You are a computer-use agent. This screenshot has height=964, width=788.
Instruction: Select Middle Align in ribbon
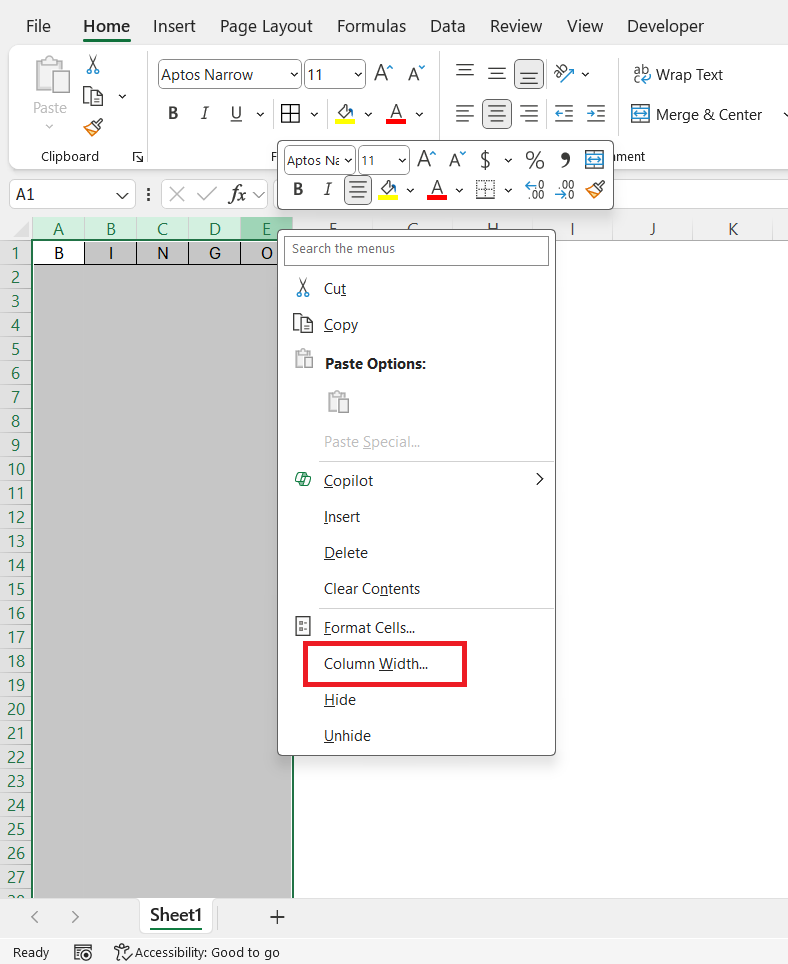[497, 74]
